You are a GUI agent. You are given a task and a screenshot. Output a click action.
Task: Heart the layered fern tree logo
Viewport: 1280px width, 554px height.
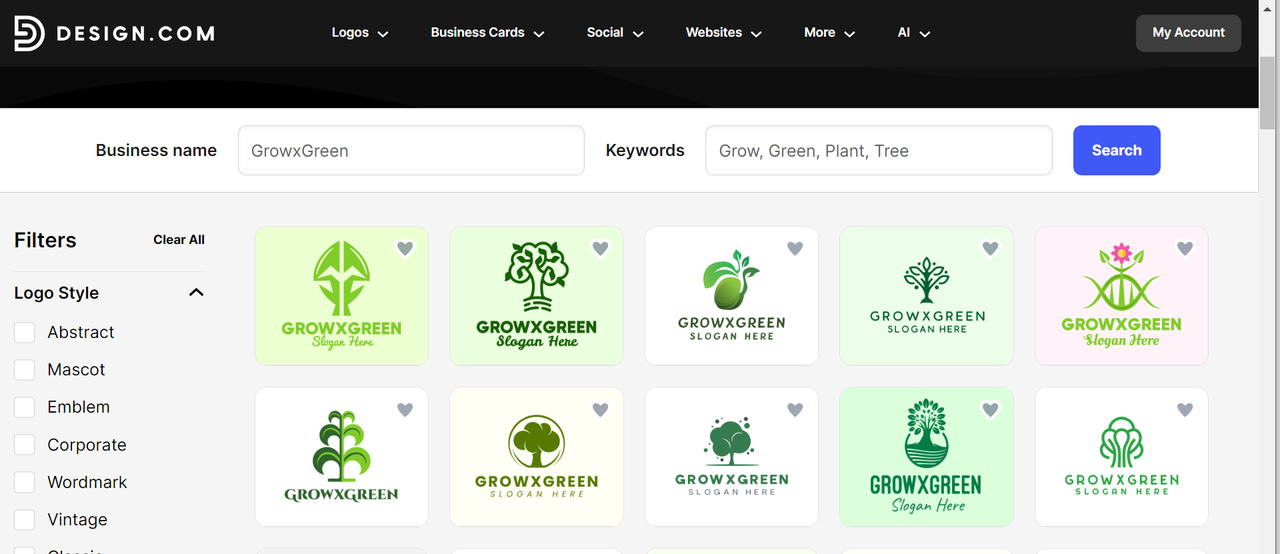(x=405, y=410)
